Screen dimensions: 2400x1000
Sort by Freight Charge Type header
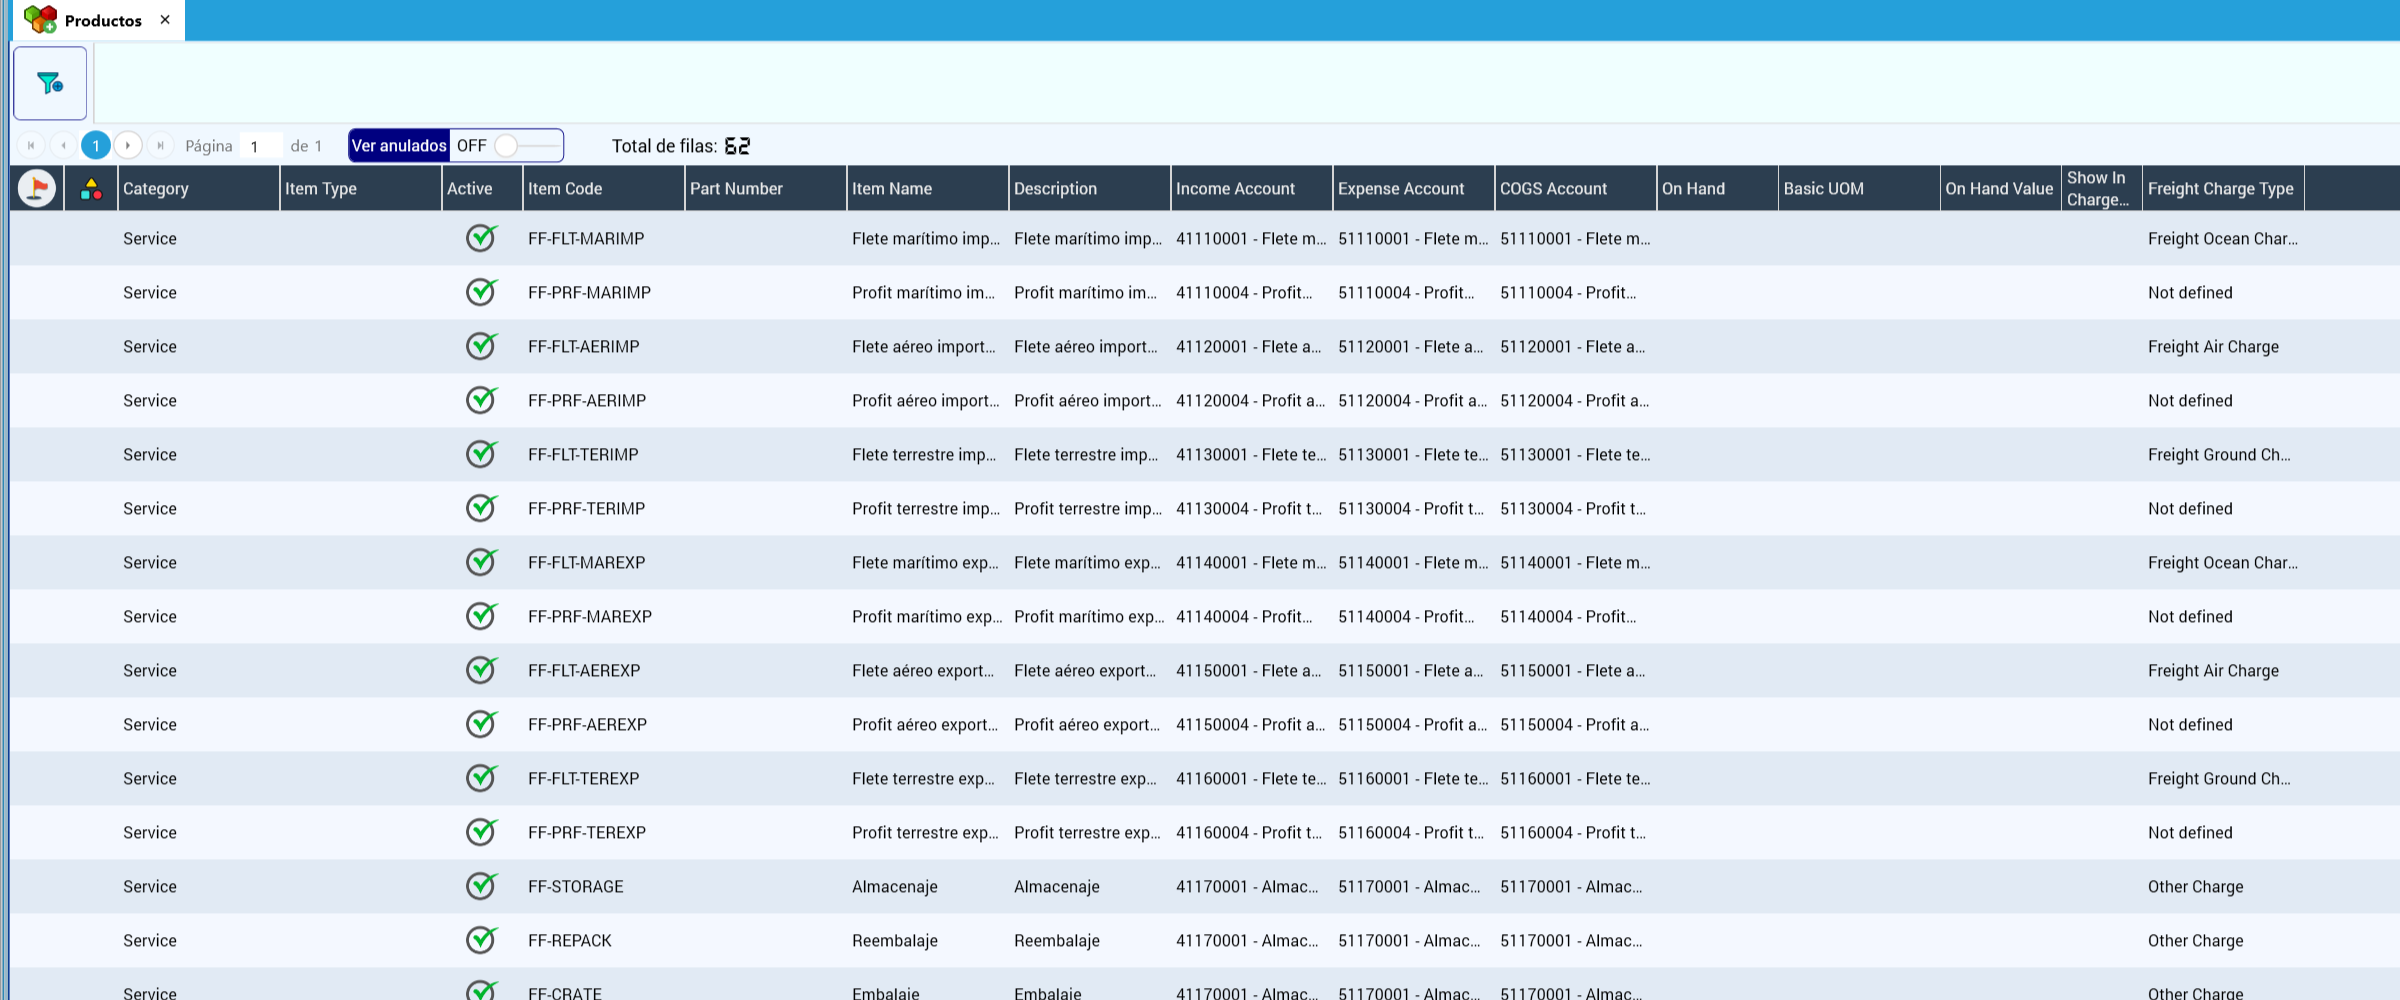2223,188
